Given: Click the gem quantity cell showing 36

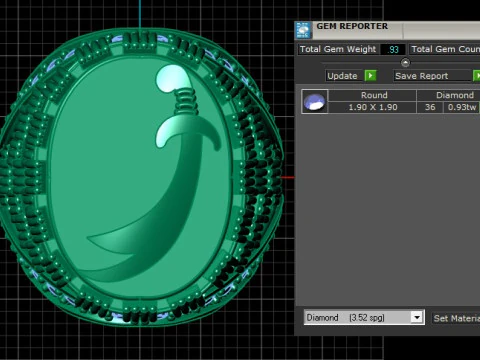Looking at the screenshot, I should click(x=430, y=107).
